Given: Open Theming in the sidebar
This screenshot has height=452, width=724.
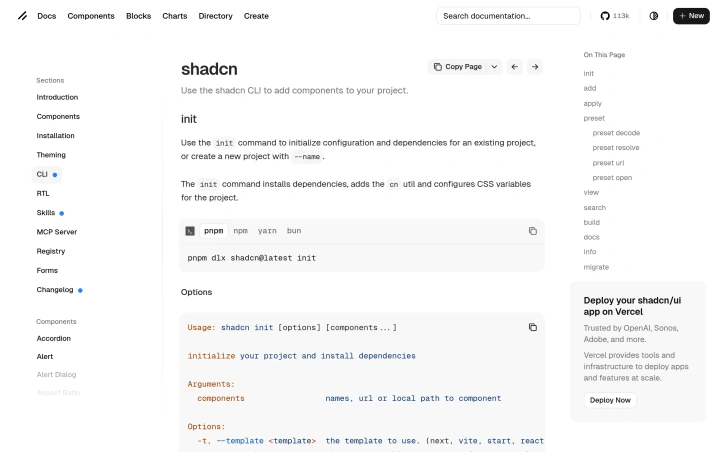Looking at the screenshot, I should click(x=51, y=155).
